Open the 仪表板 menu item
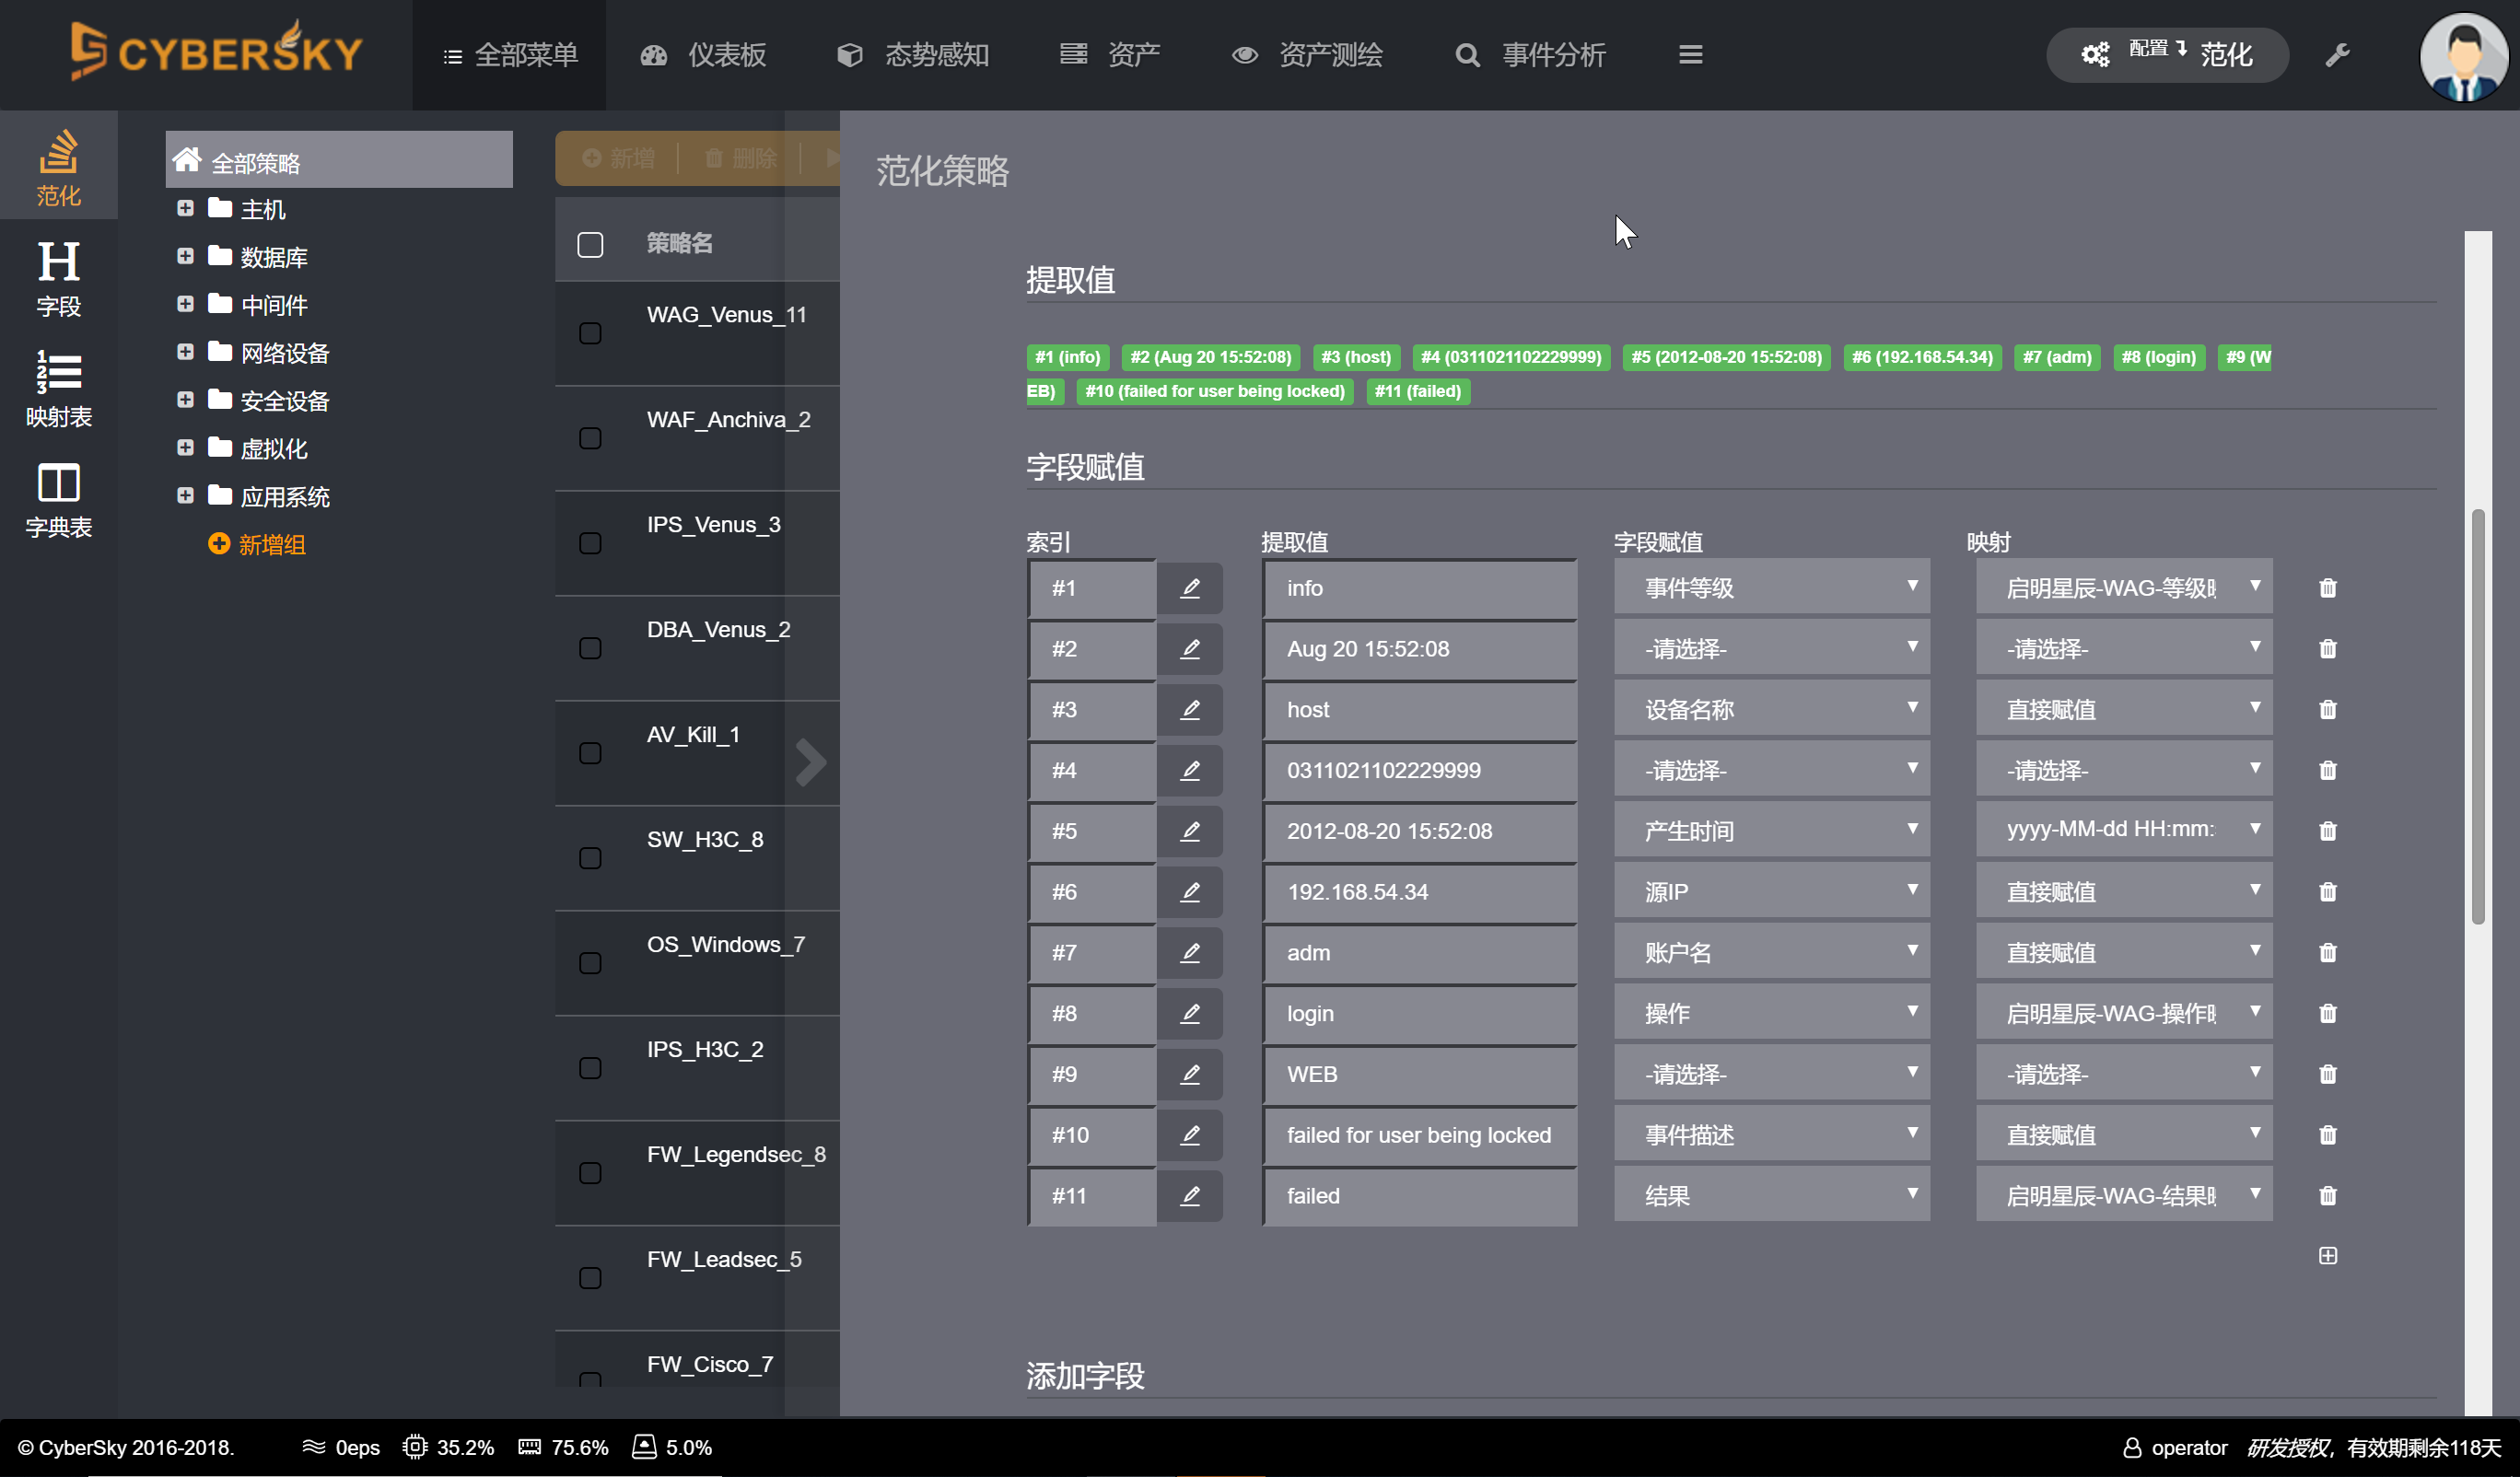Viewport: 2520px width, 1477px height. coord(704,55)
